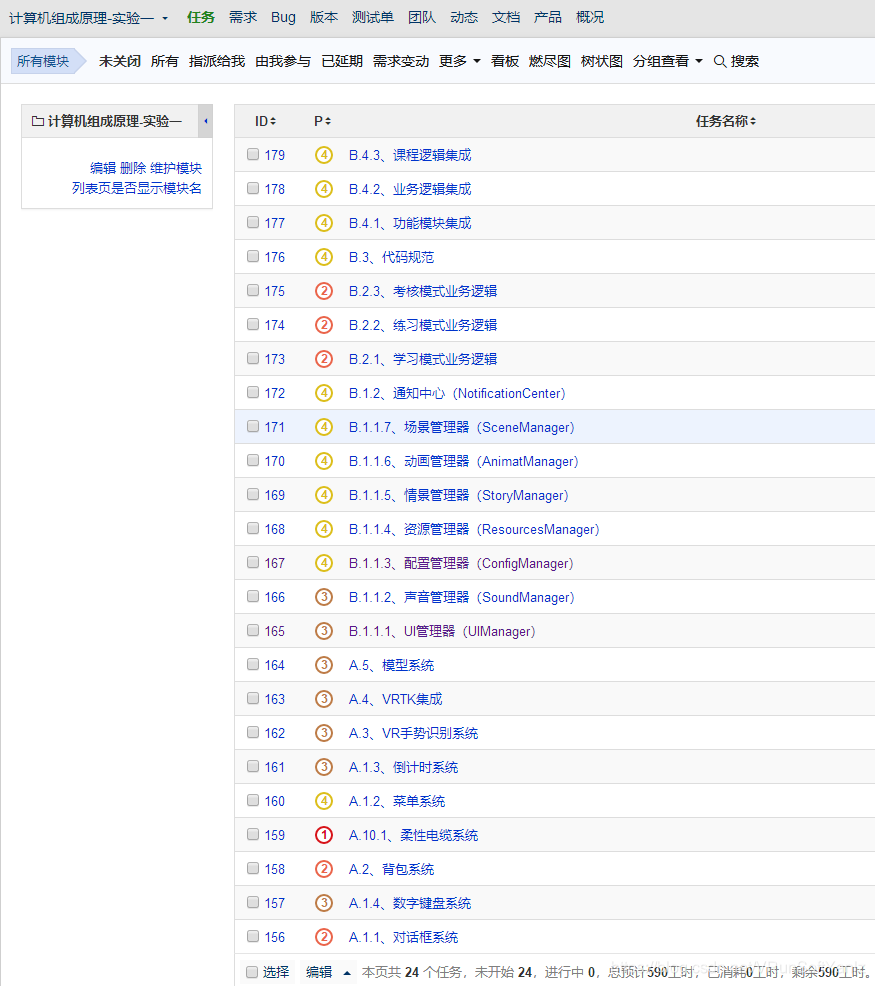Click the folder icon beside 计算机组成原理-实验一
The image size is (875, 986).
pos(38,121)
